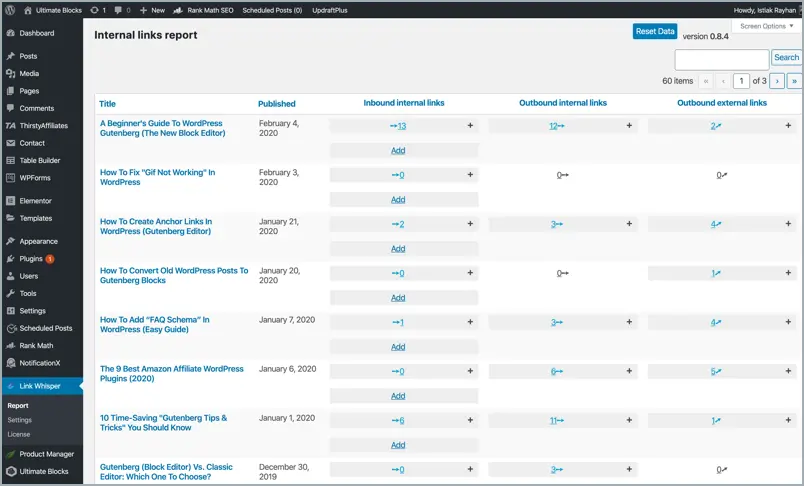Click the Reset Data button
Viewport: 804px width, 486px height.
[x=655, y=31]
